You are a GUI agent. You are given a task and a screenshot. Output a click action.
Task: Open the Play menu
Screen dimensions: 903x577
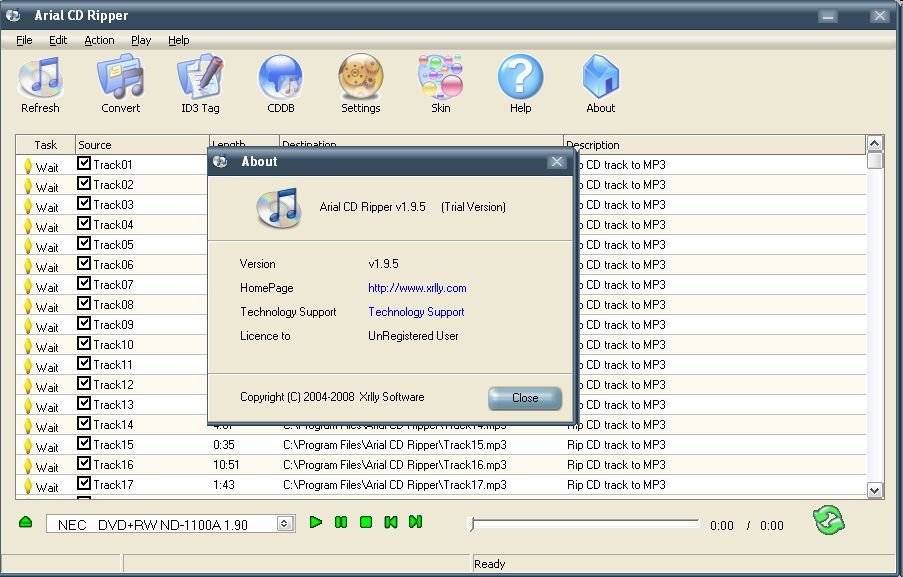click(140, 40)
